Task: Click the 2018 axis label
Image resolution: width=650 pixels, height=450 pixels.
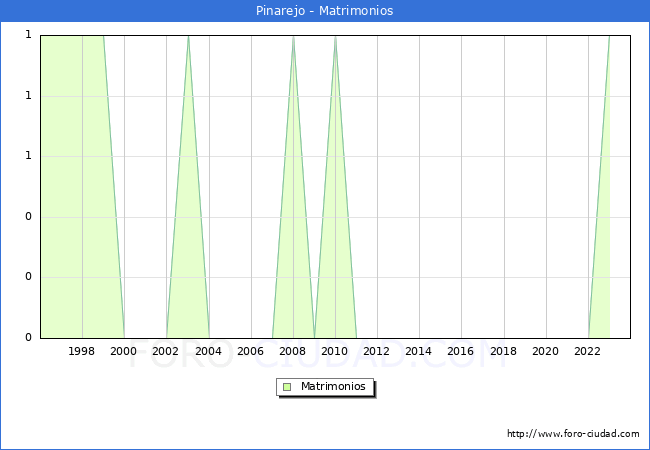Action: click(x=504, y=351)
